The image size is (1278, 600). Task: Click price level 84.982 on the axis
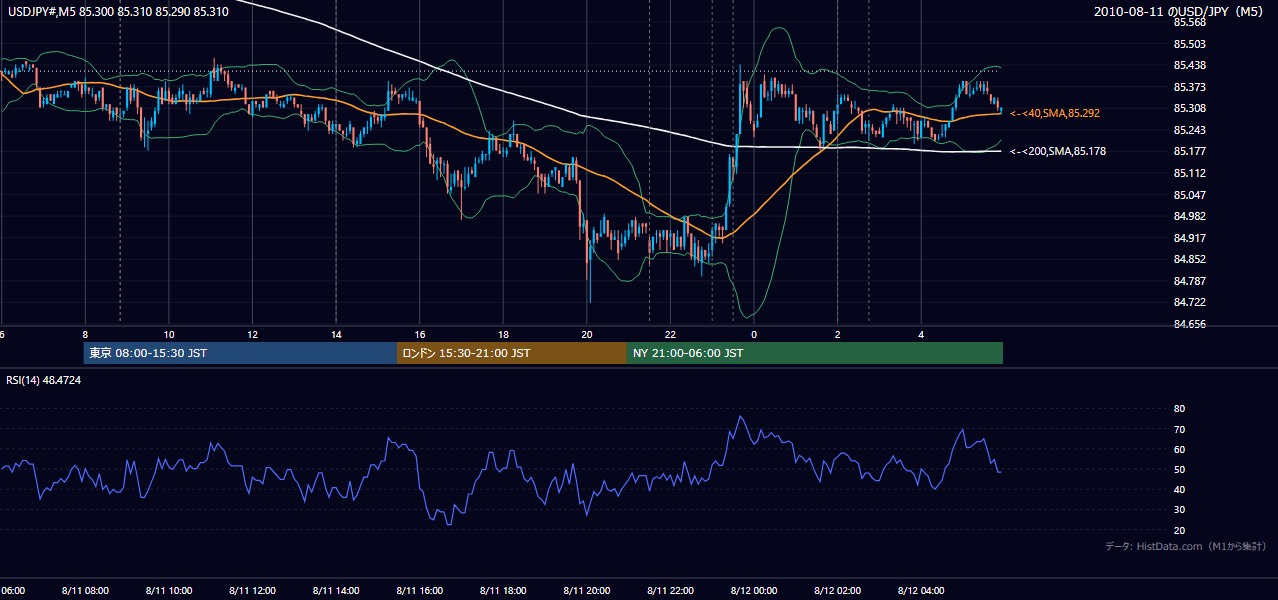(1190, 216)
